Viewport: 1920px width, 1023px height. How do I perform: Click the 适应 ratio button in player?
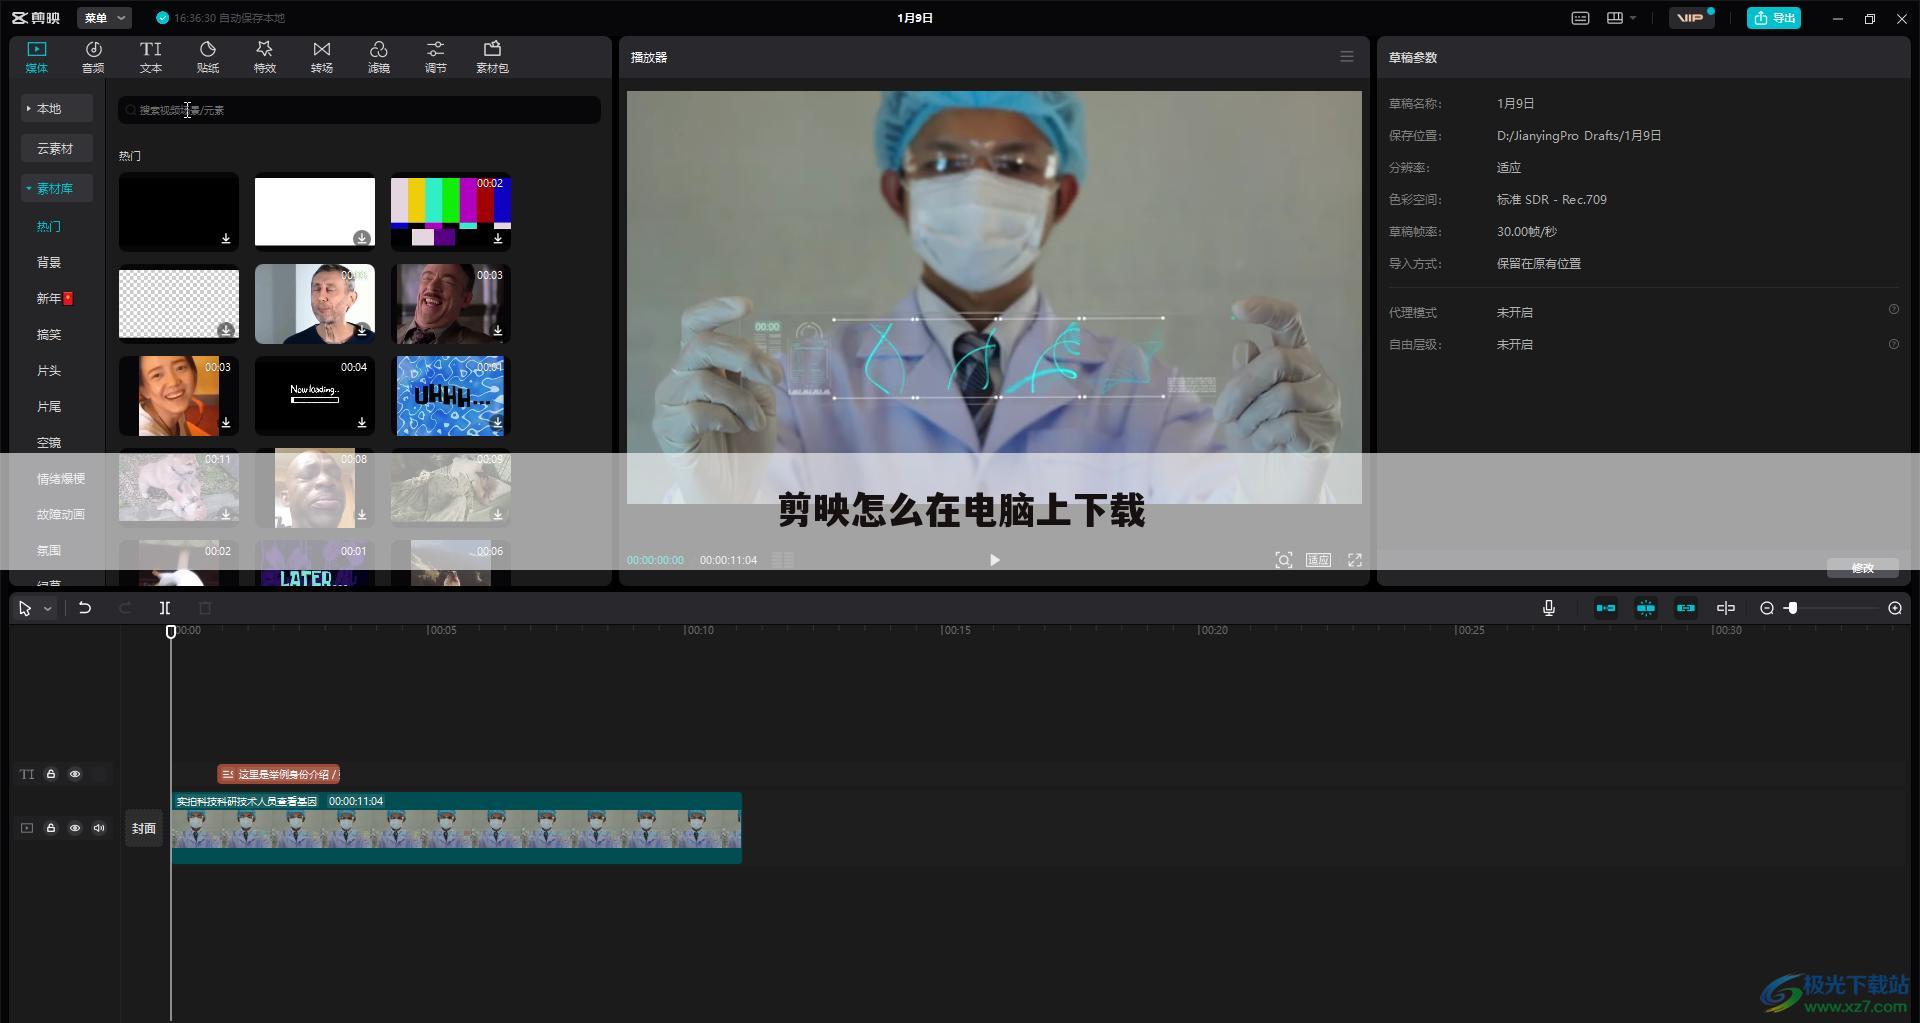pyautogui.click(x=1318, y=560)
